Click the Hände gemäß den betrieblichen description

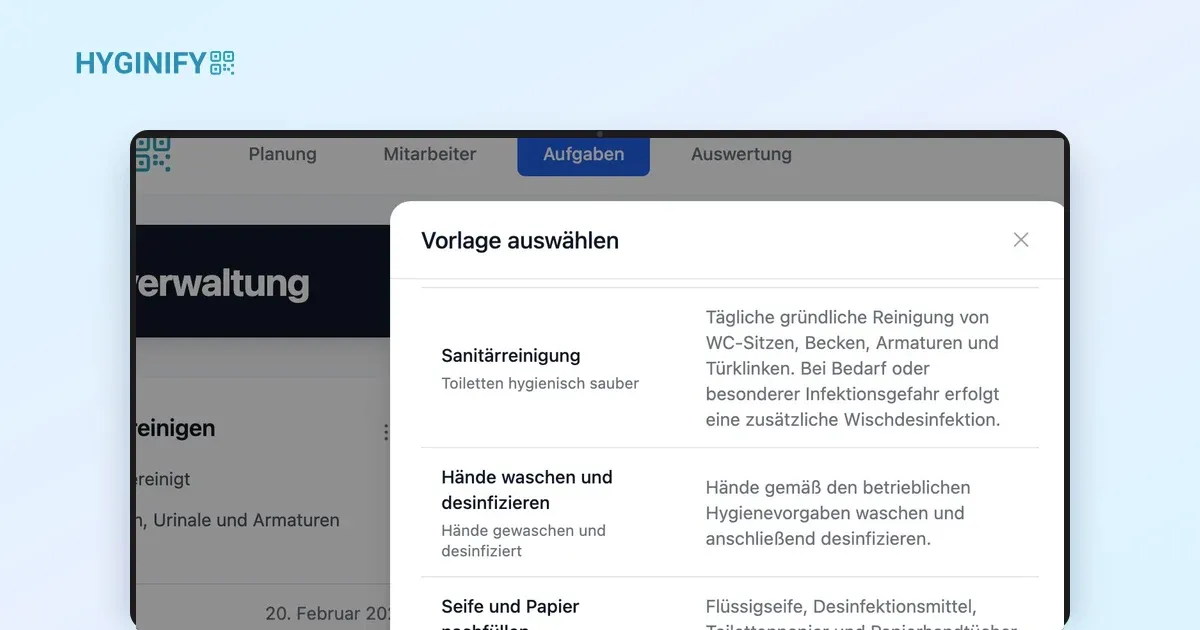[838, 513]
